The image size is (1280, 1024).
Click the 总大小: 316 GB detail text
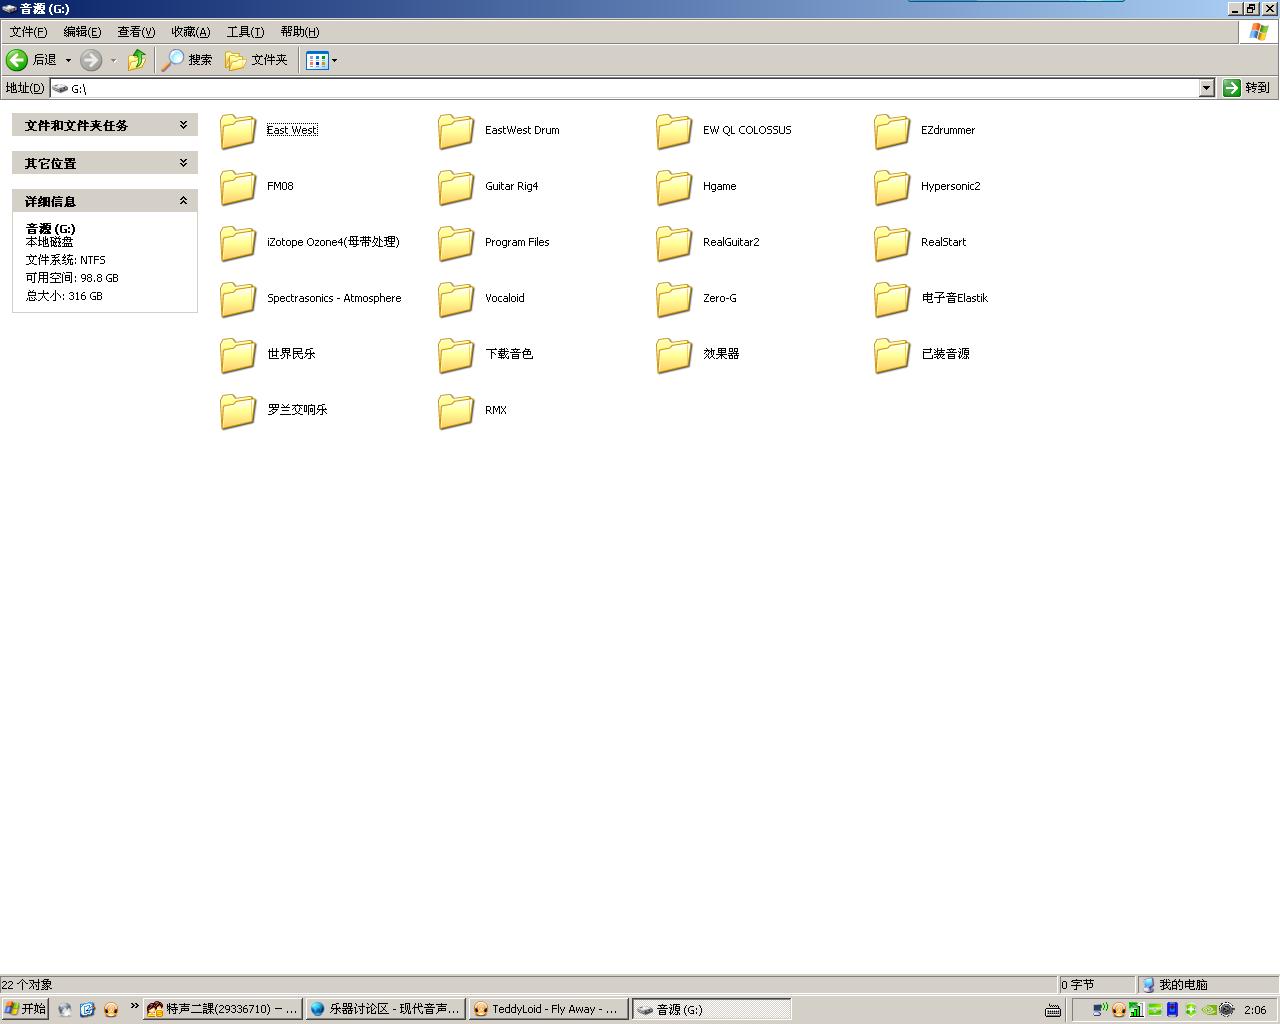(64, 296)
